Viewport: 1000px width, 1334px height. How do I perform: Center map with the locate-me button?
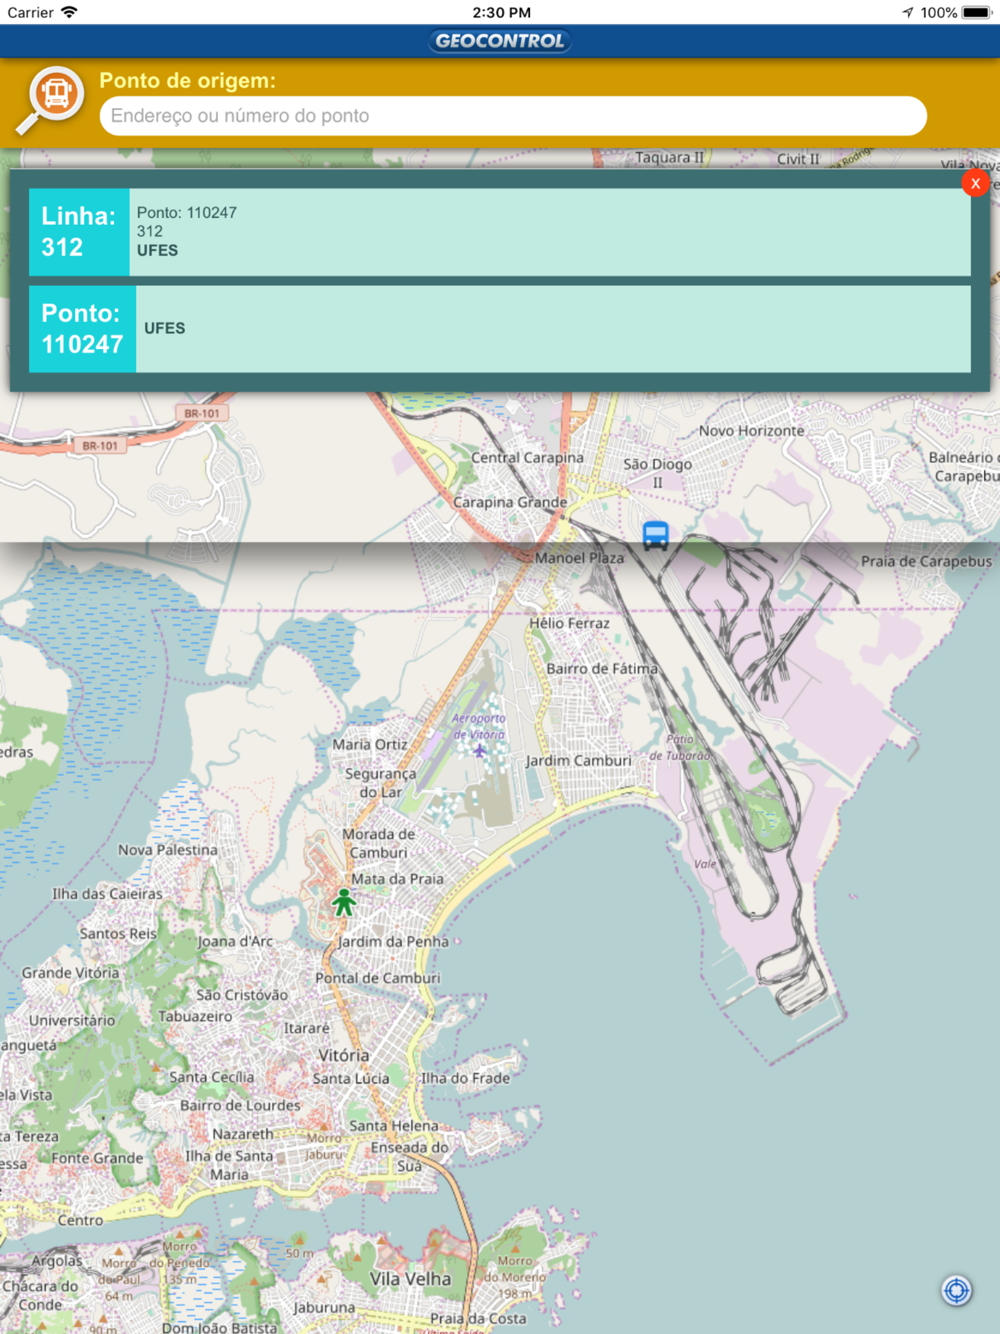click(956, 1291)
